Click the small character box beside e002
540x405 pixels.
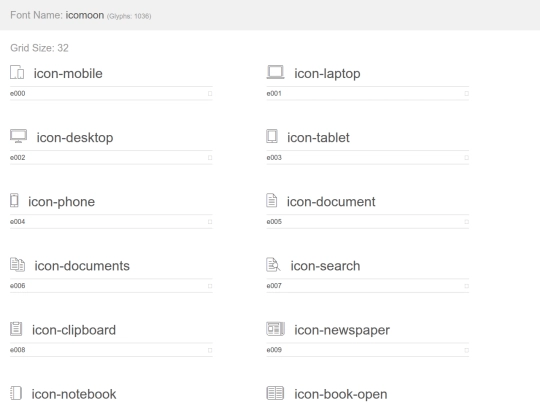[x=210, y=158]
